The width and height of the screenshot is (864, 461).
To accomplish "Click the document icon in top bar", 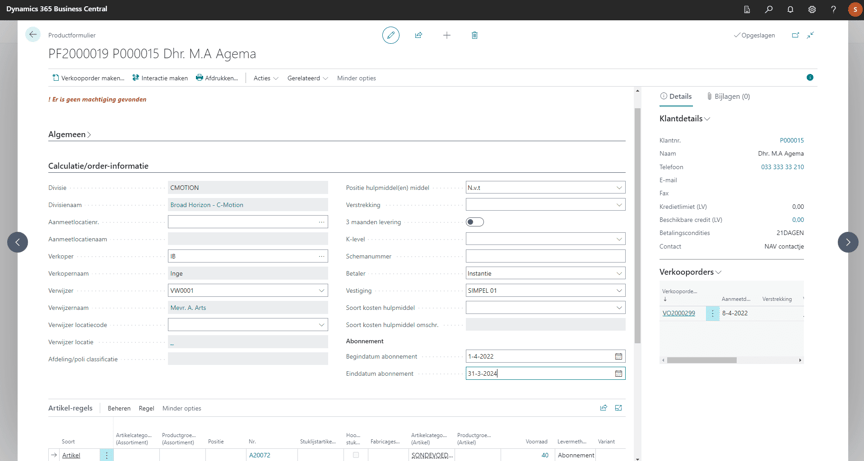I will [747, 9].
